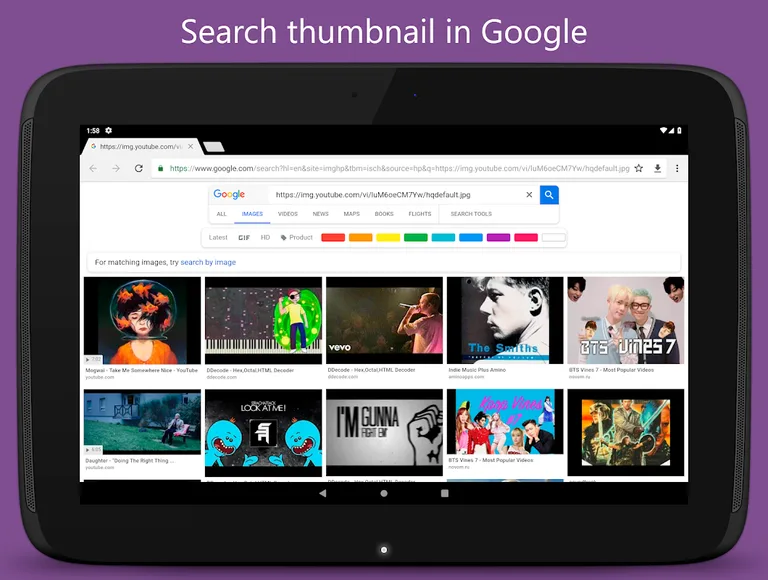Image resolution: width=768 pixels, height=580 pixels.
Task: Filter images by pink color swatch
Action: click(x=526, y=238)
